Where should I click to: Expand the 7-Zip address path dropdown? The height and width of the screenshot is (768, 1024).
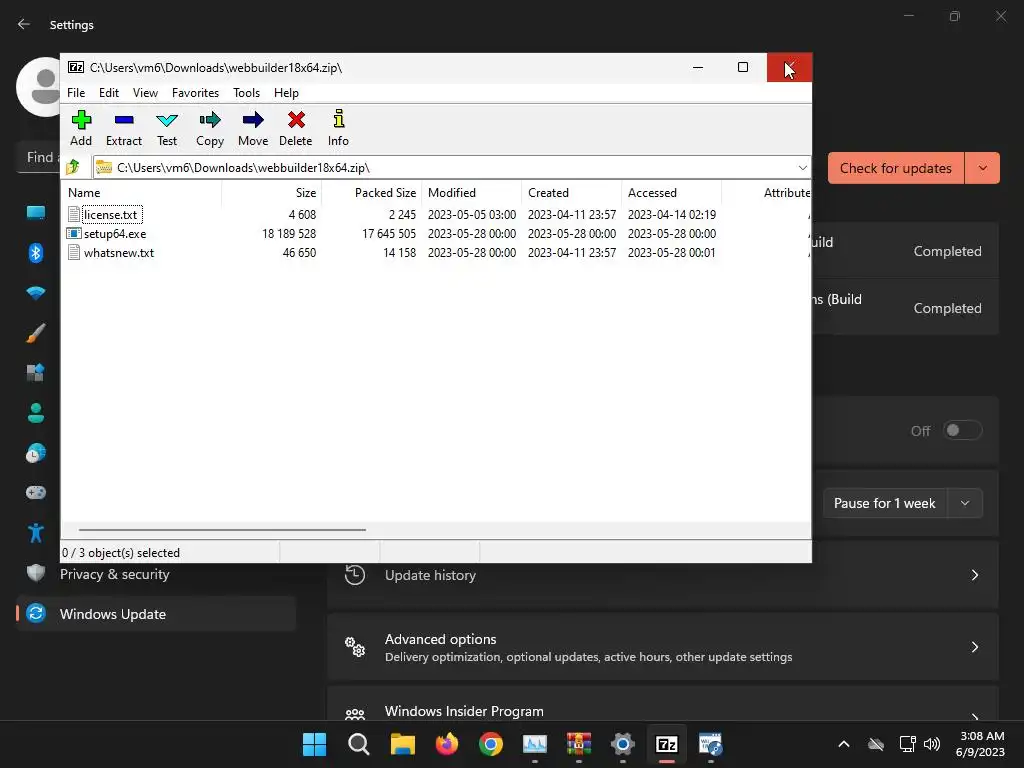click(x=803, y=168)
